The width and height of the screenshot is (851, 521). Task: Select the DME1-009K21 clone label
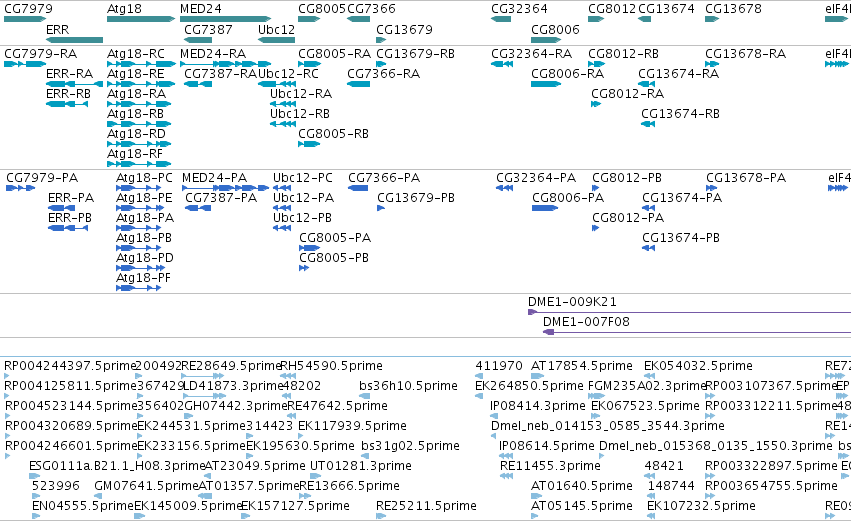pos(572,302)
